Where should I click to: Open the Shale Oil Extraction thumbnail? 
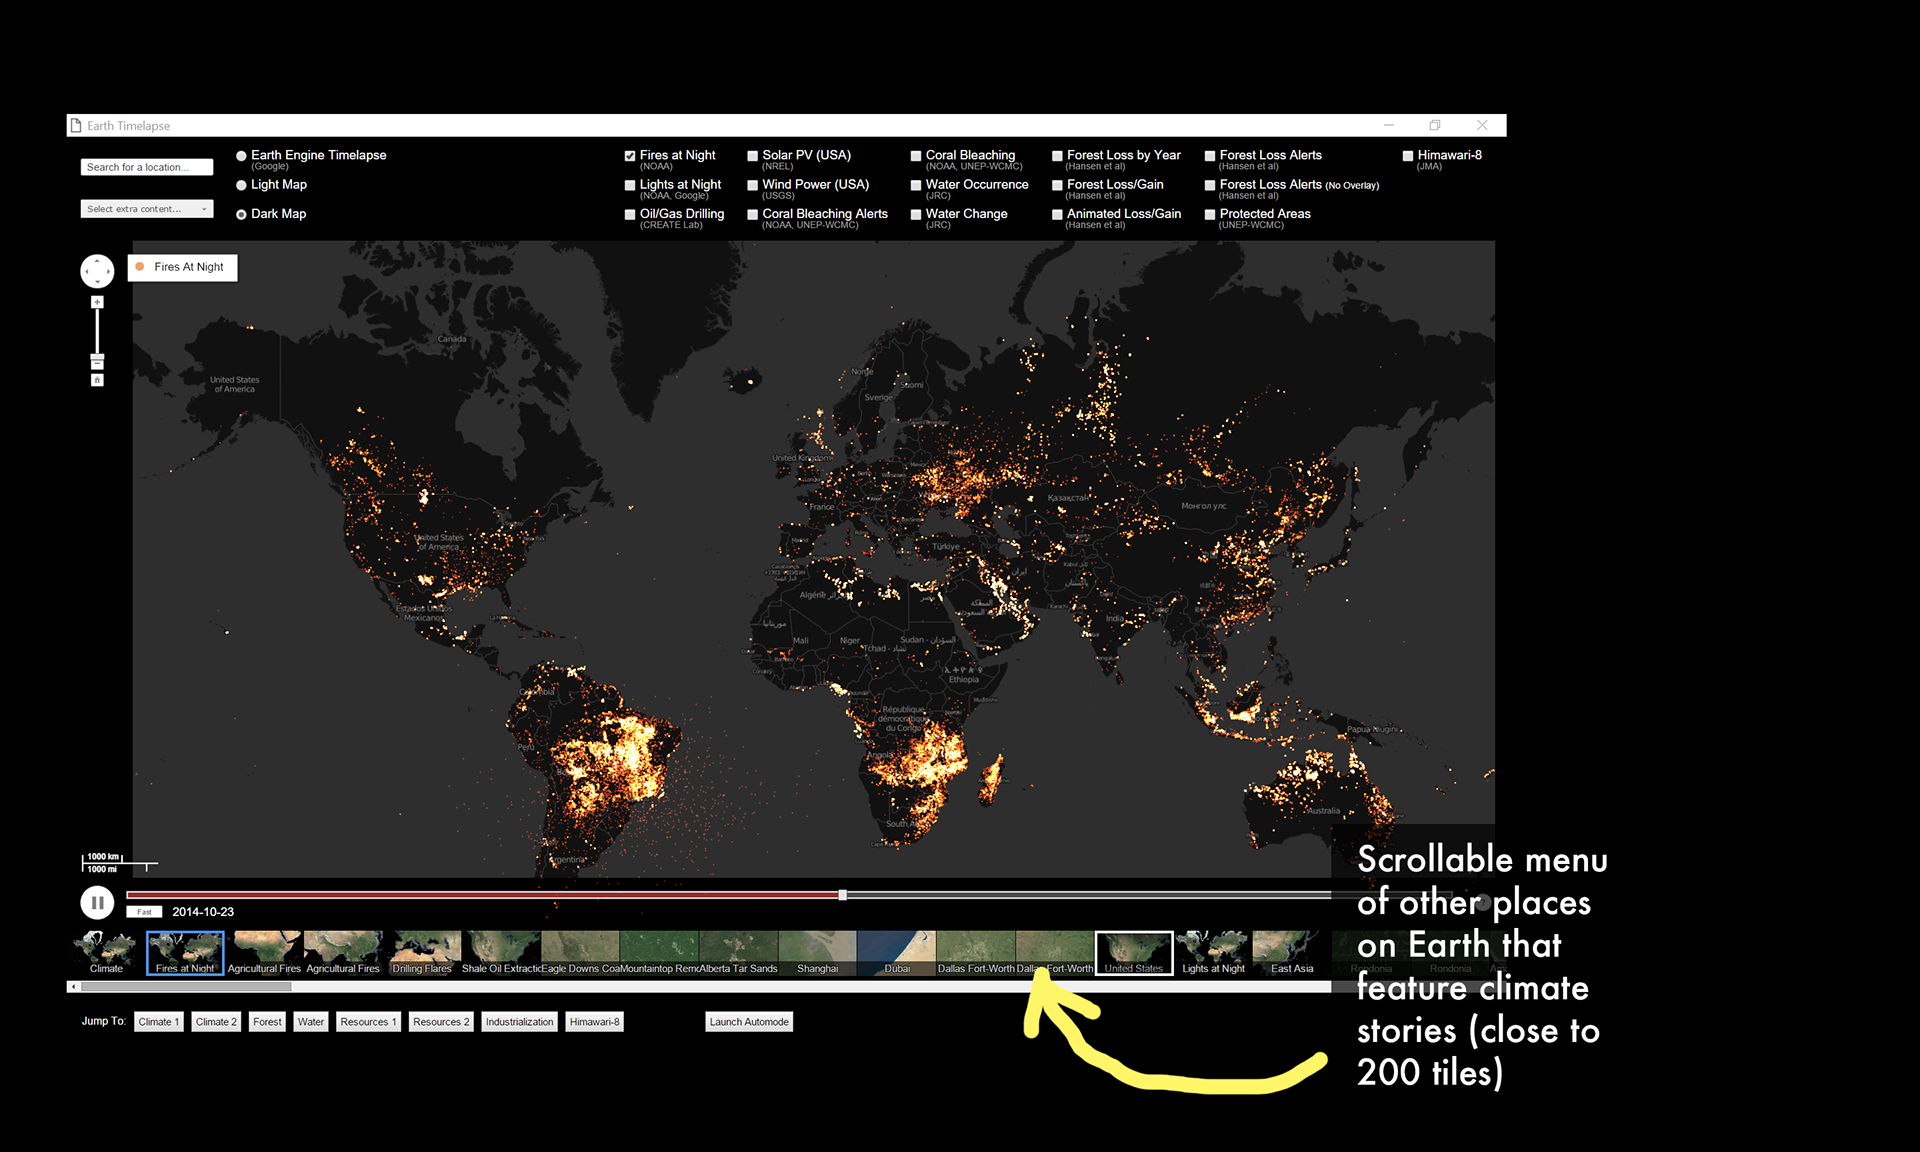(x=501, y=953)
